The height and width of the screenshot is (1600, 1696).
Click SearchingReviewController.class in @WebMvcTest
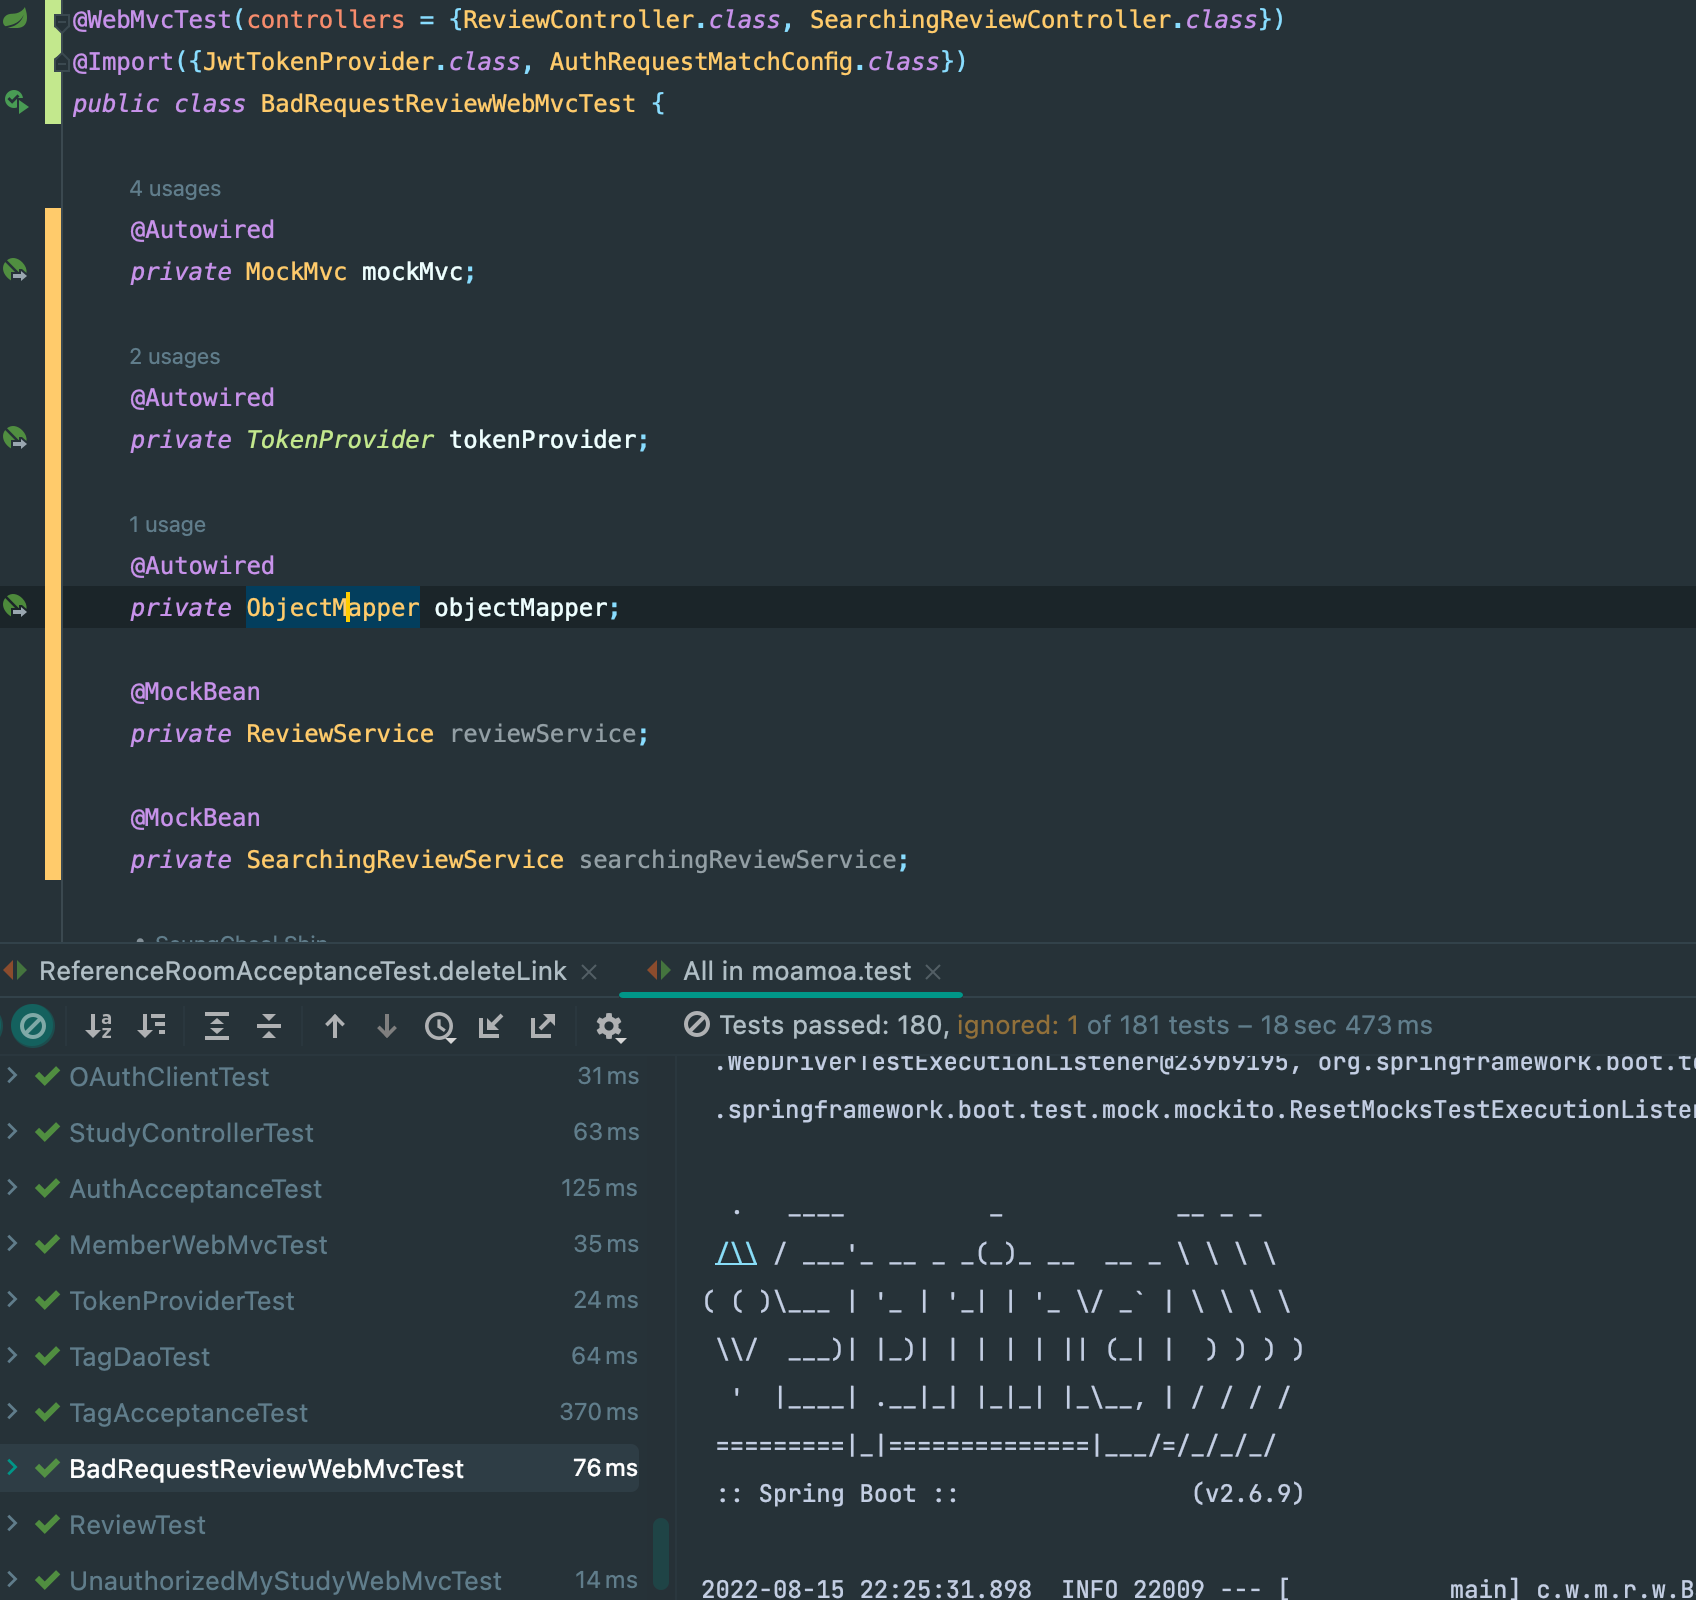coord(1033,19)
